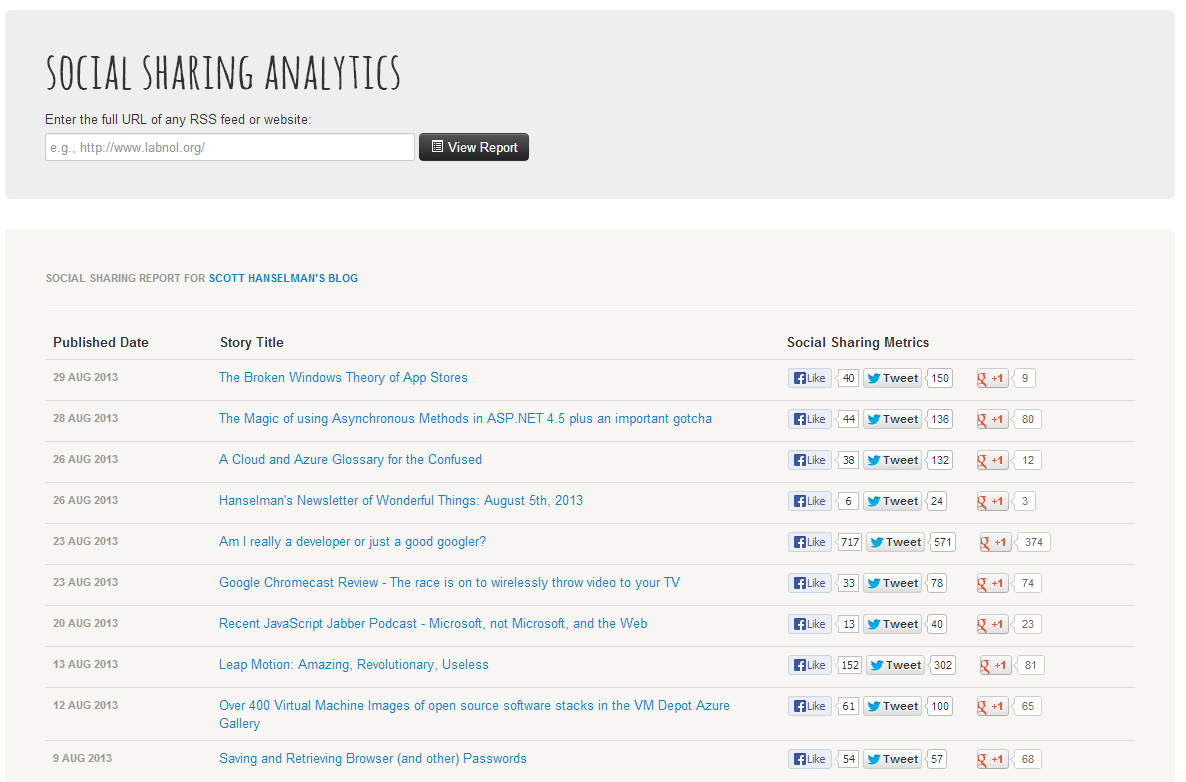Like the Google Chromecast Review story

(809, 583)
